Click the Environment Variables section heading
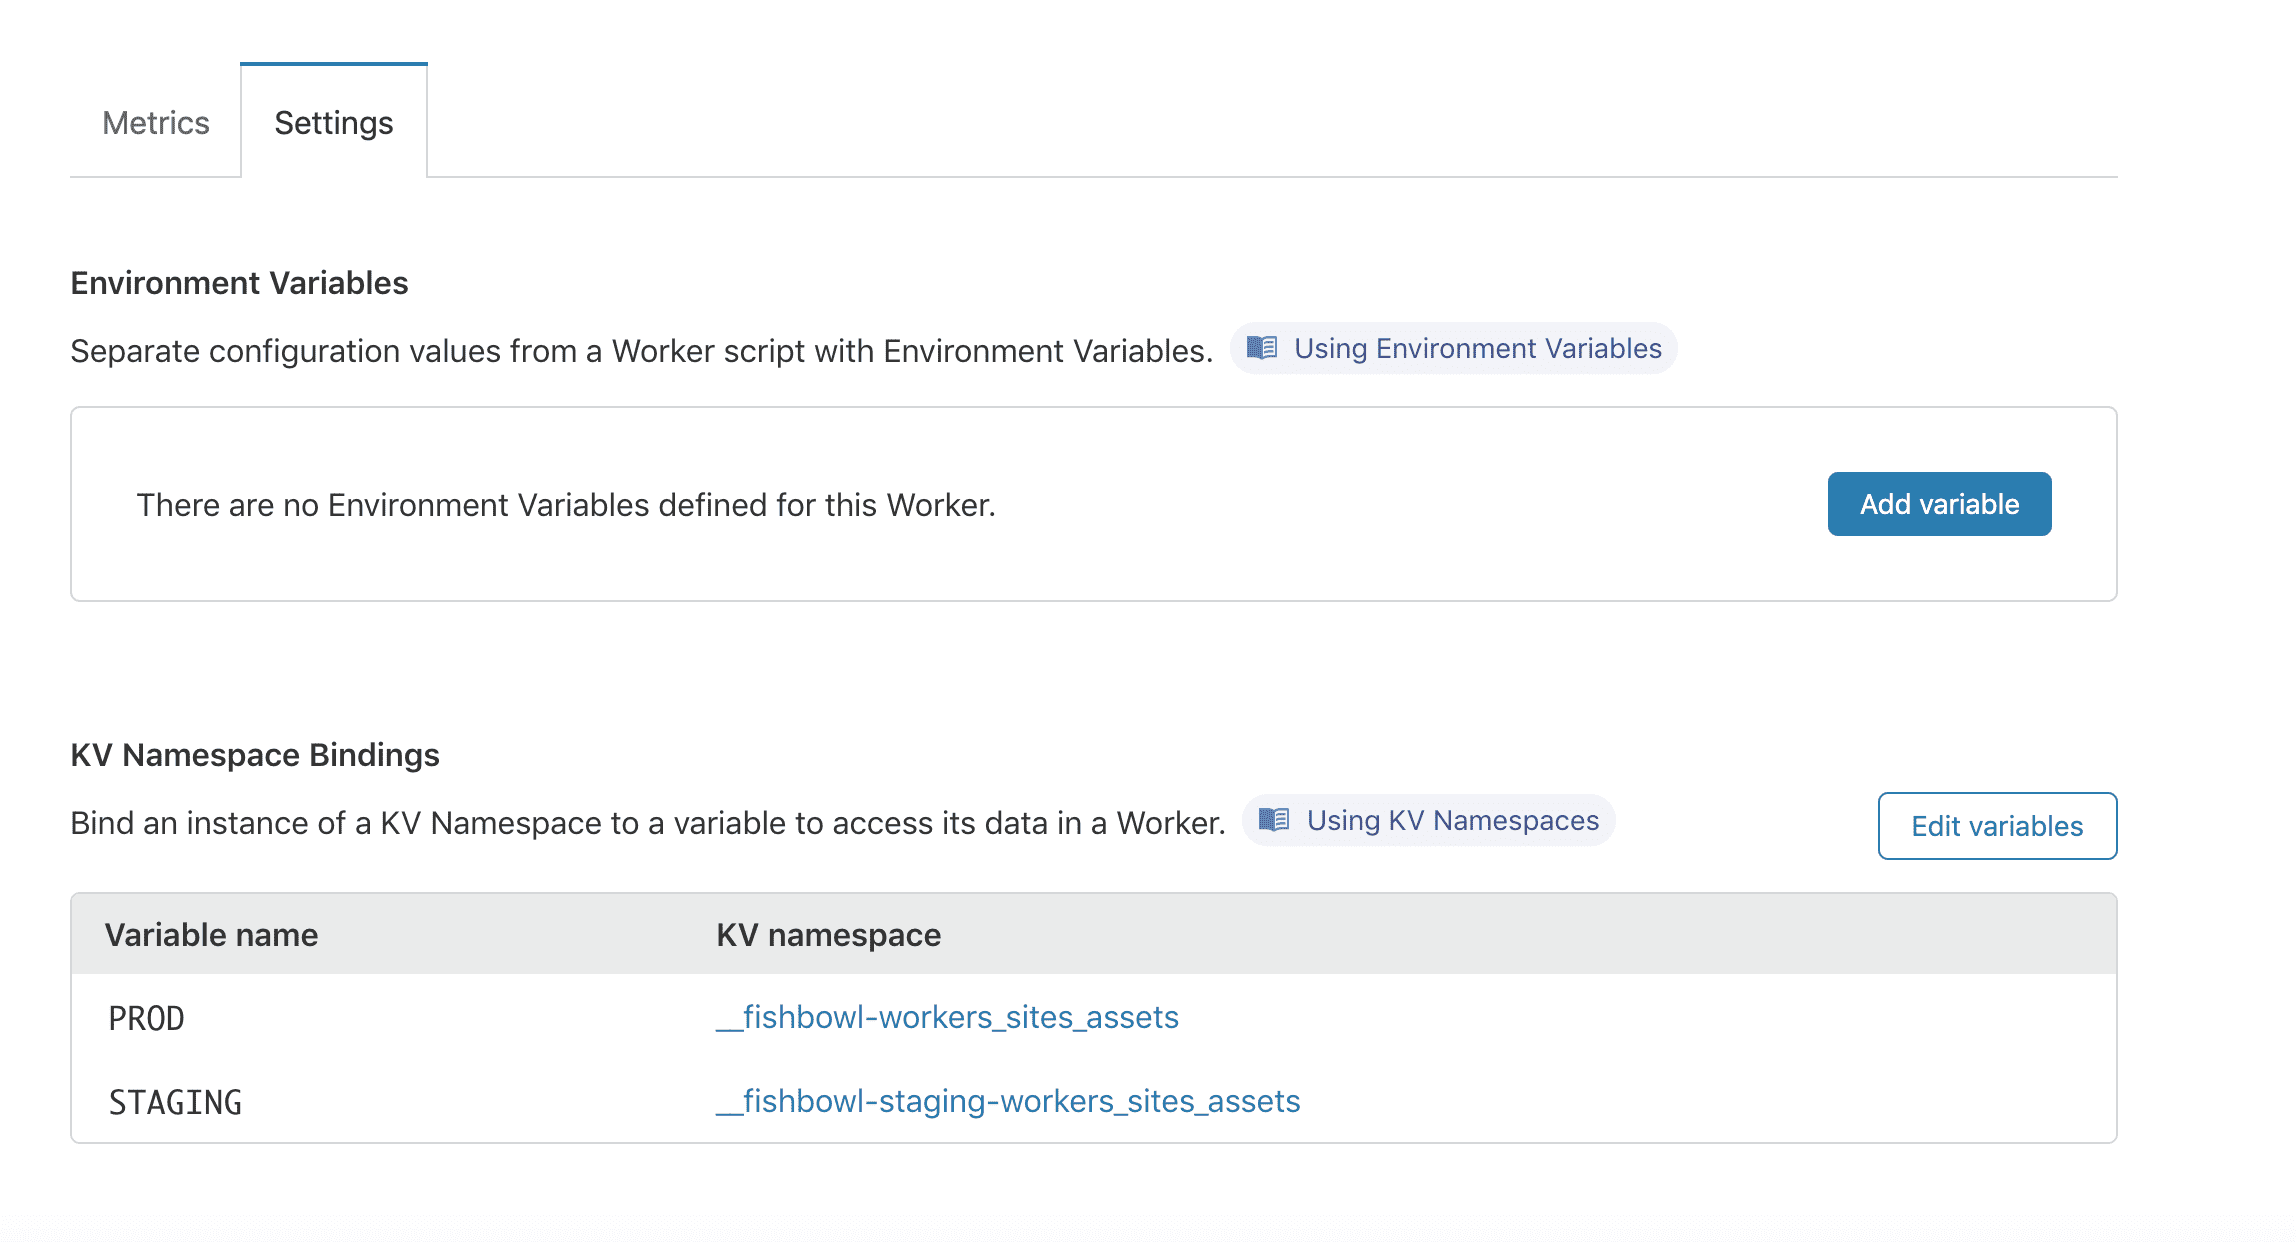Image resolution: width=2296 pixels, height=1242 pixels. click(239, 283)
